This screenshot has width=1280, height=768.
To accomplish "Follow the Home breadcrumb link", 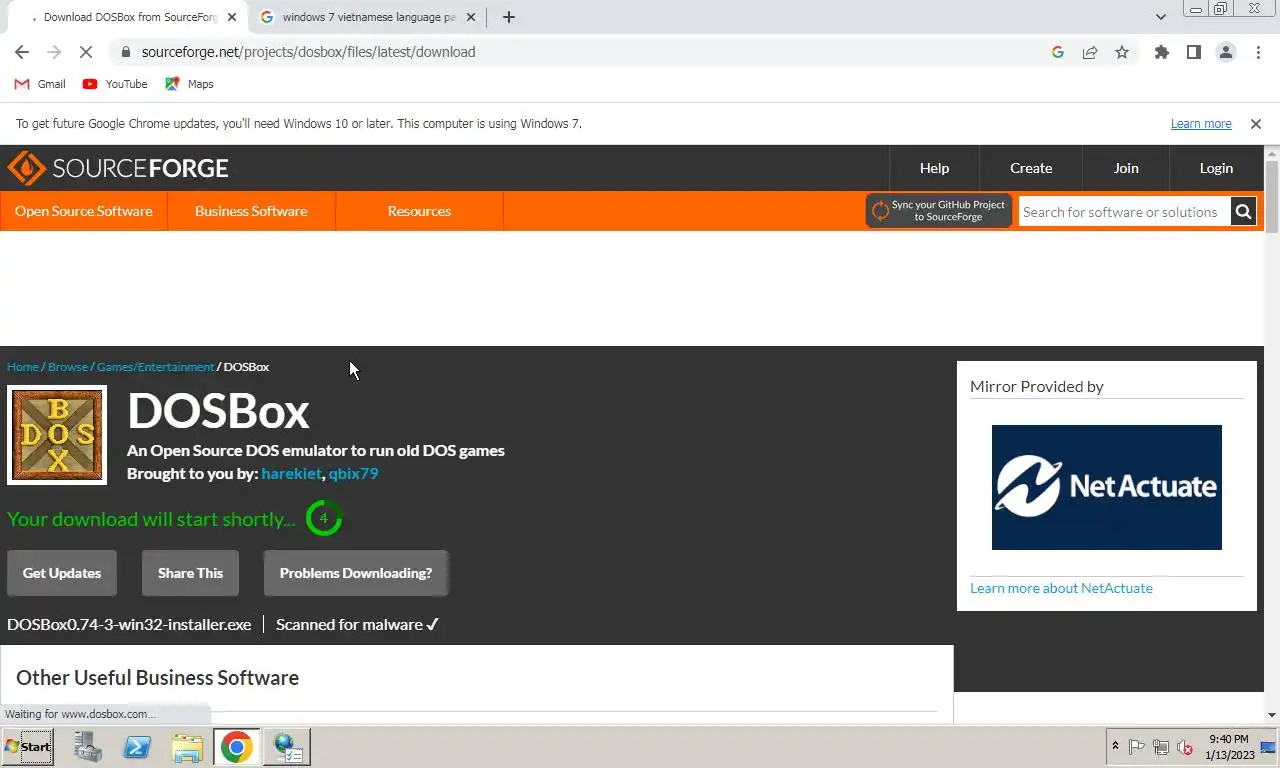I will [x=23, y=367].
